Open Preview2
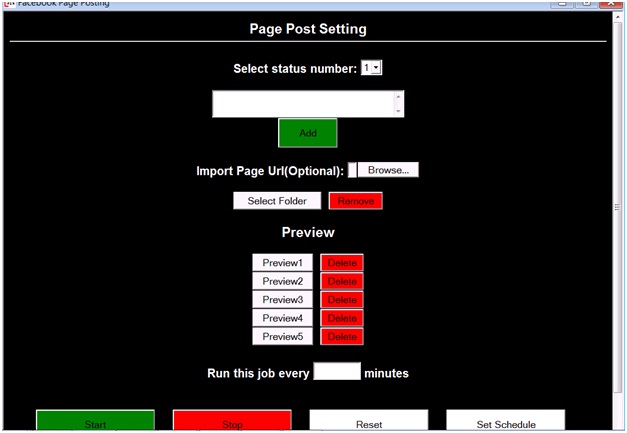Viewport: 627px width, 433px height. click(x=282, y=281)
